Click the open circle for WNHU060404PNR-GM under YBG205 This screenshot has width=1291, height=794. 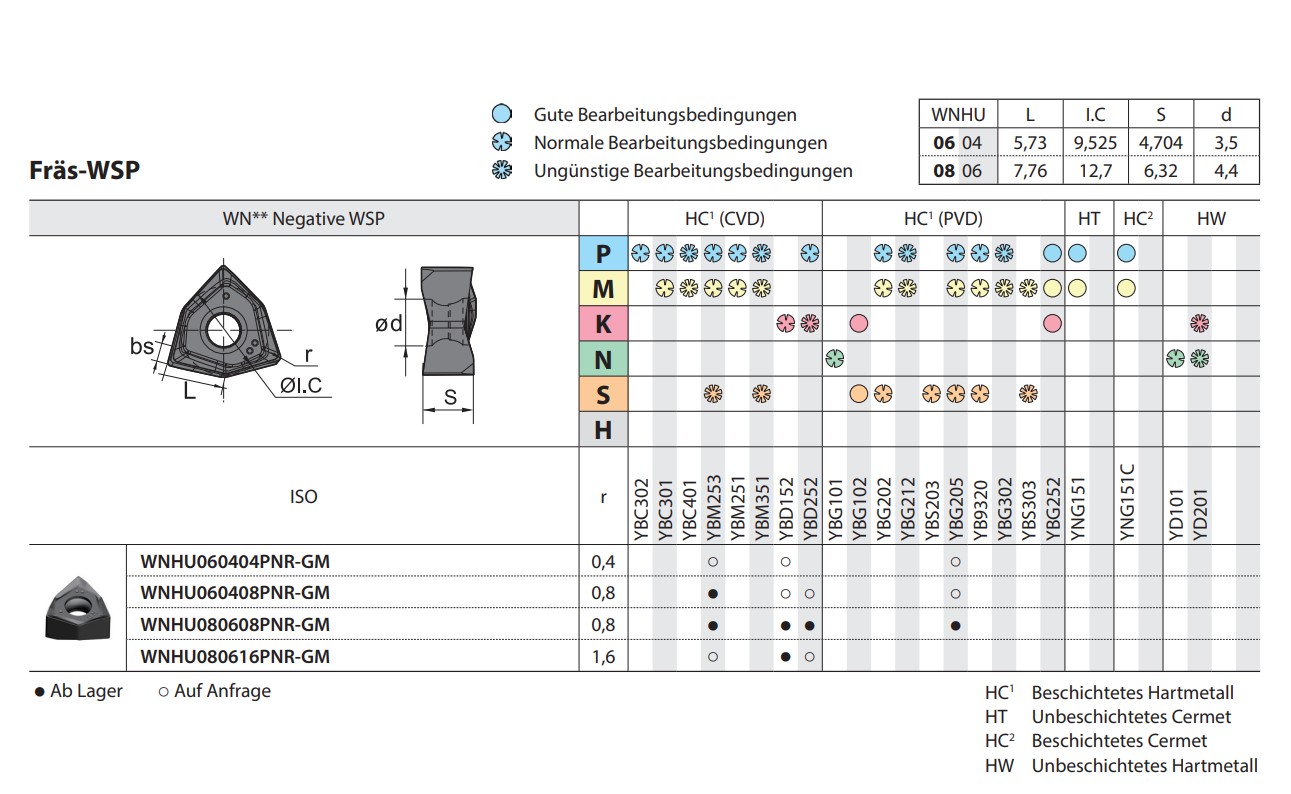[x=956, y=562]
